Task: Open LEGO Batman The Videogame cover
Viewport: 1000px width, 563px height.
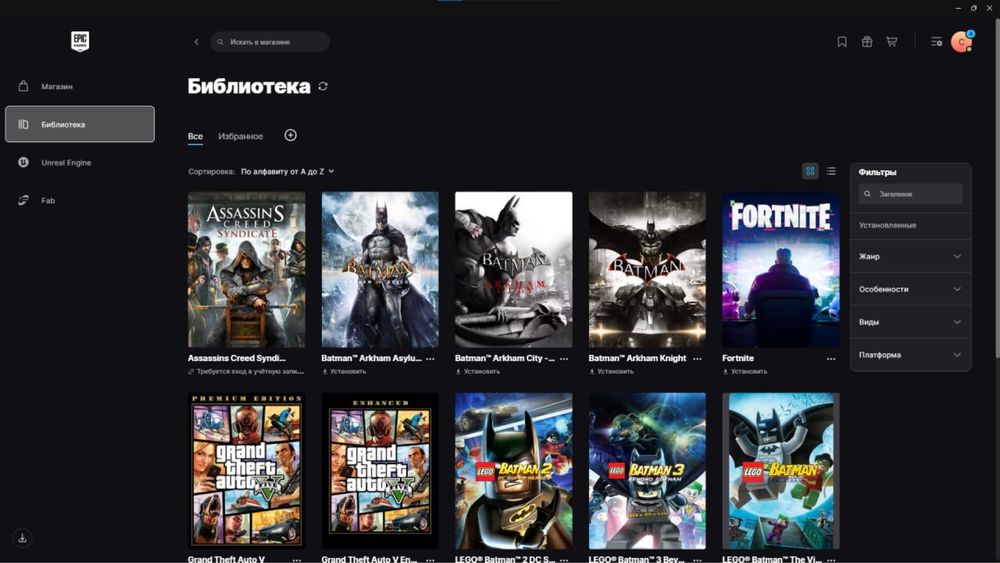Action: tap(781, 471)
